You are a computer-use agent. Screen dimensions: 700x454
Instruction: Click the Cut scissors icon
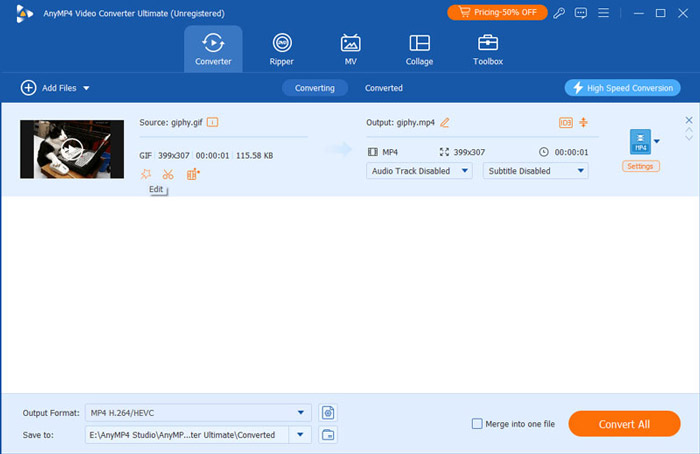168,174
